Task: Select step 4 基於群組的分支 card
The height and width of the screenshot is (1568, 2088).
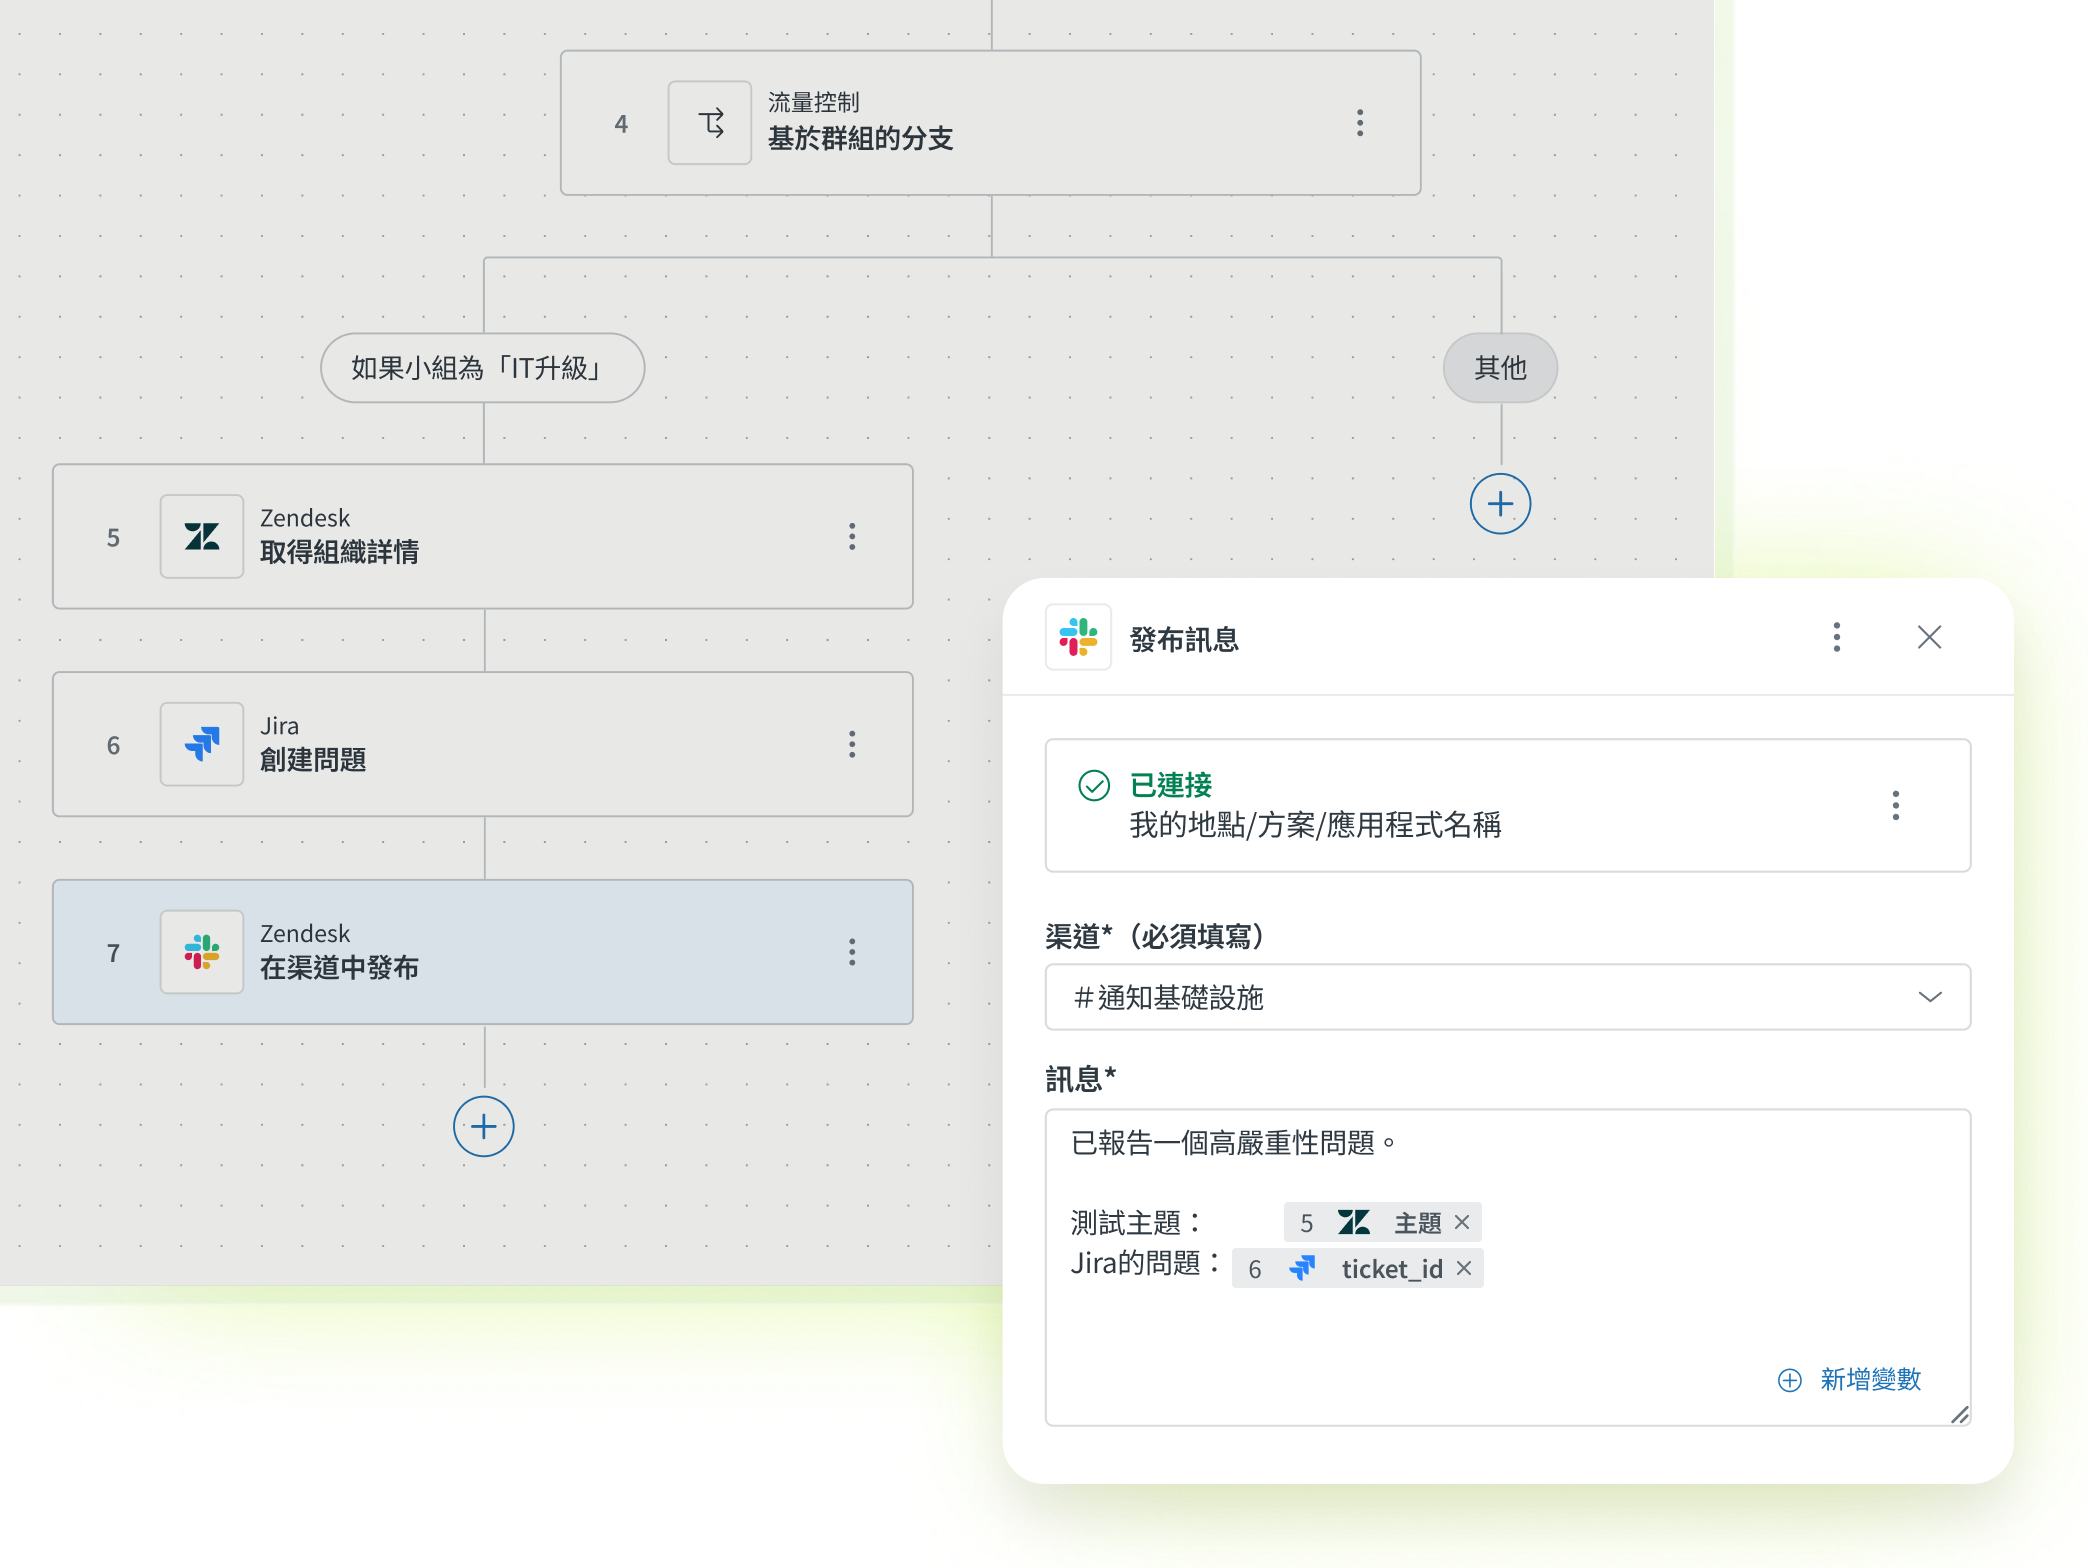Action: pyautogui.click(x=991, y=123)
